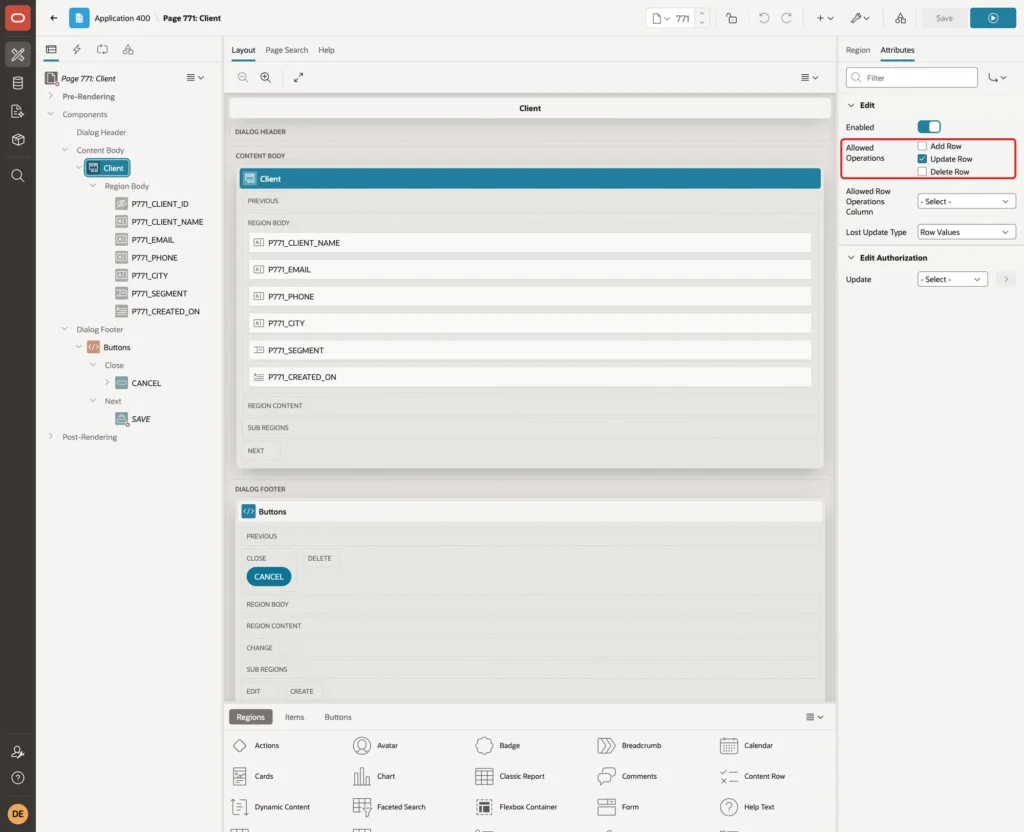1024x832 pixels.
Task: Click into the property Filter field
Action: point(911,78)
